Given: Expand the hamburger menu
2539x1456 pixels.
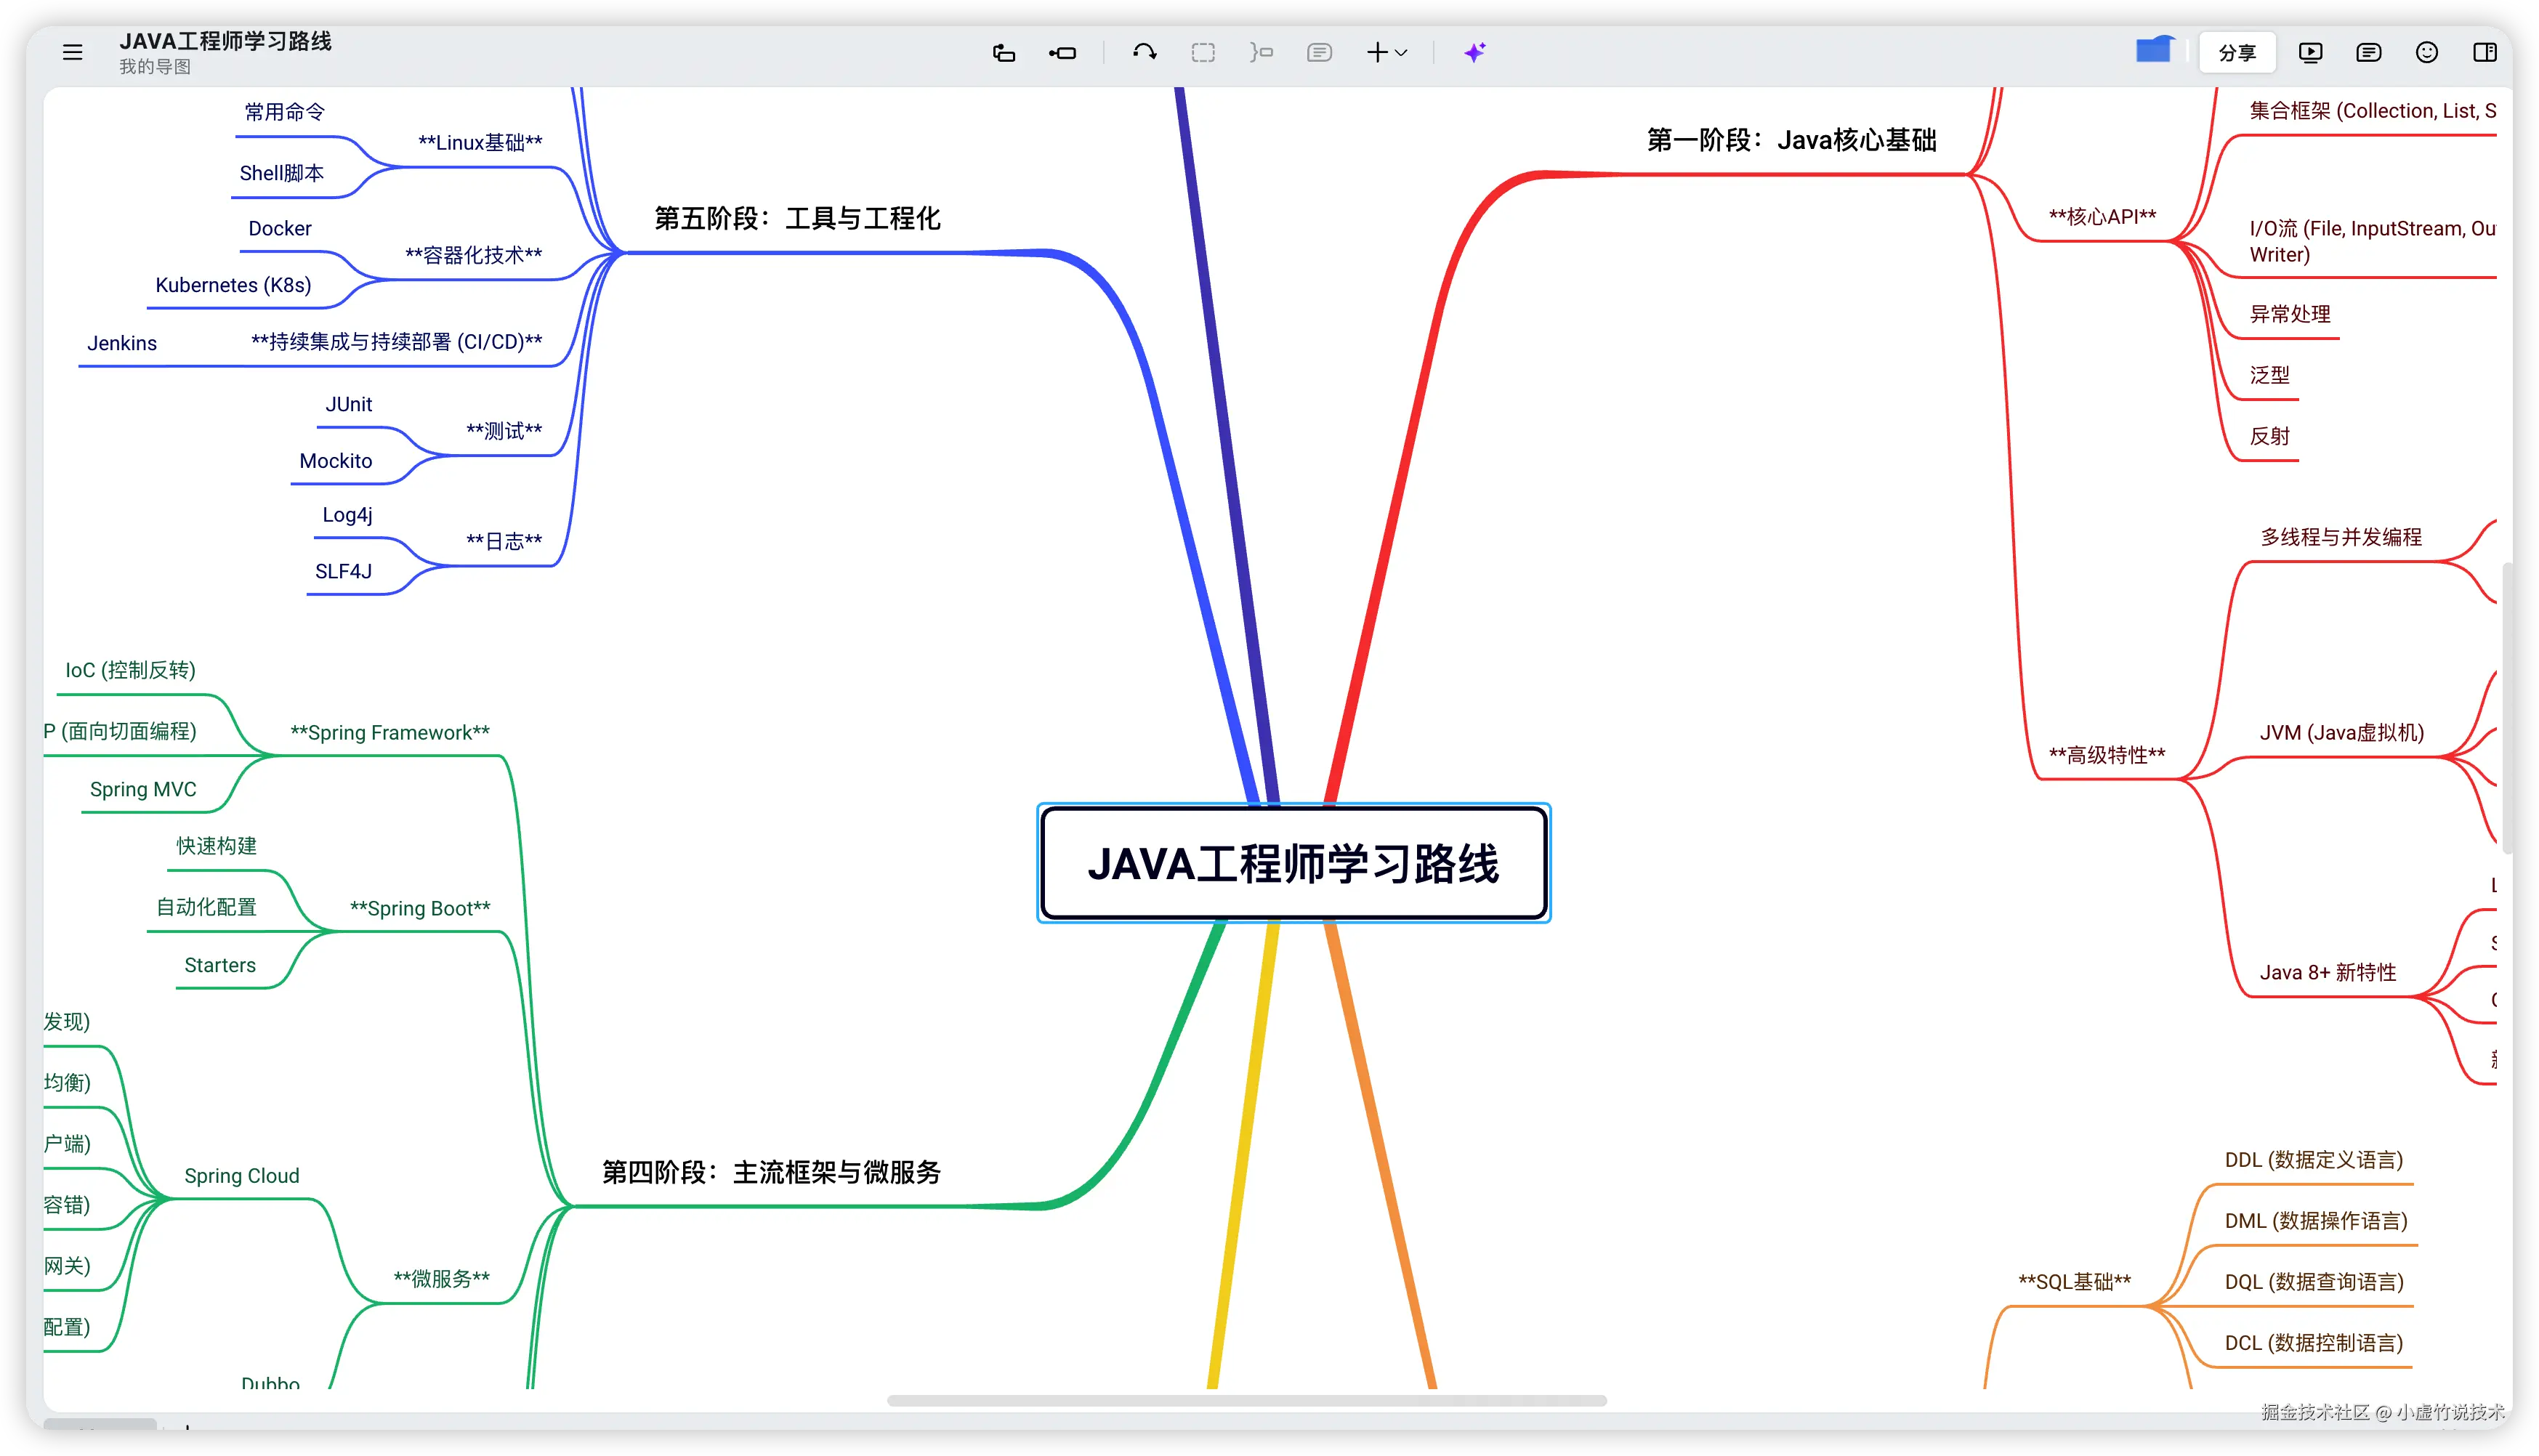Looking at the screenshot, I should point(72,52).
